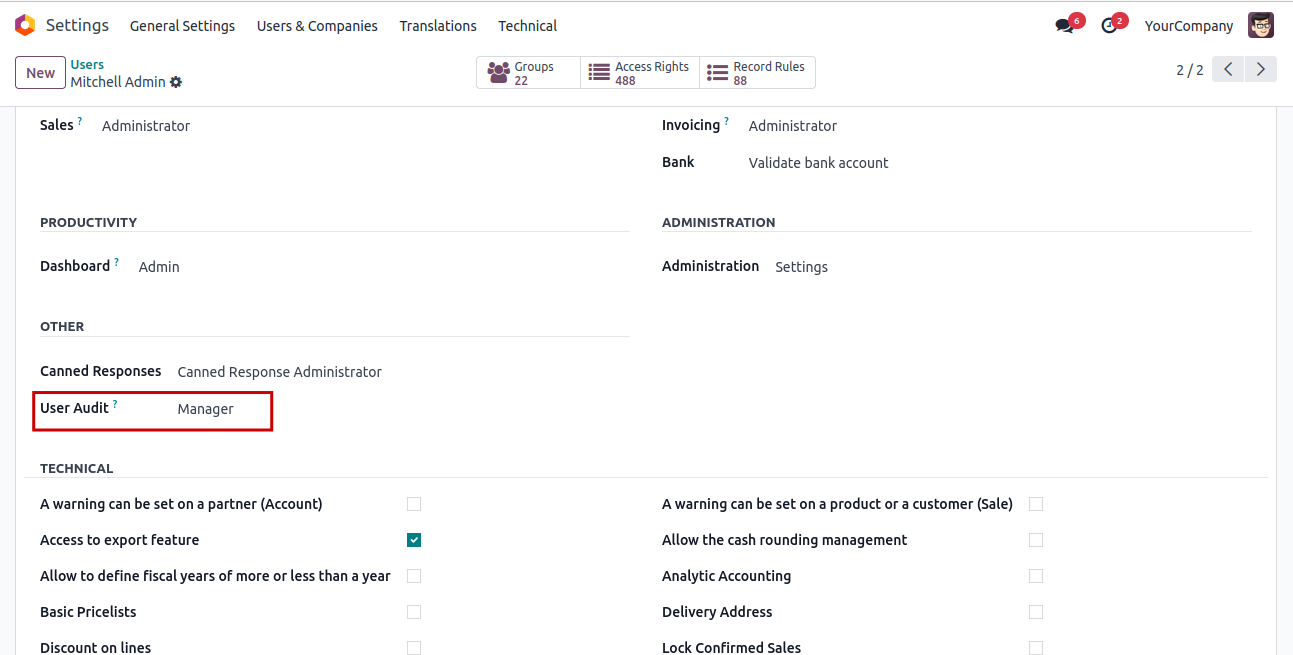Viewport: 1293px width, 655px height.
Task: Open the Technical menu
Action: 528,26
